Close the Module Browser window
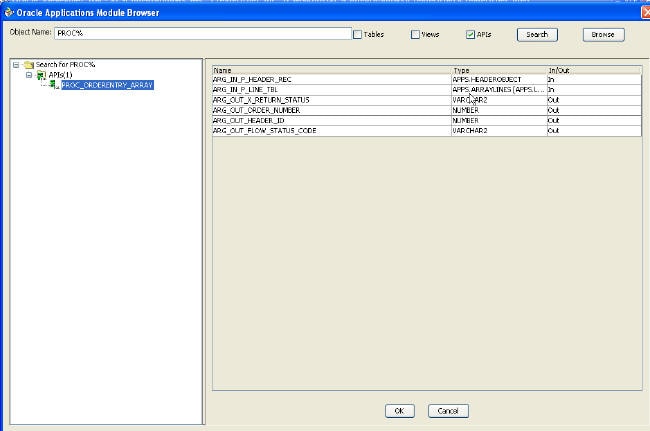The image size is (650, 431). pos(646,12)
